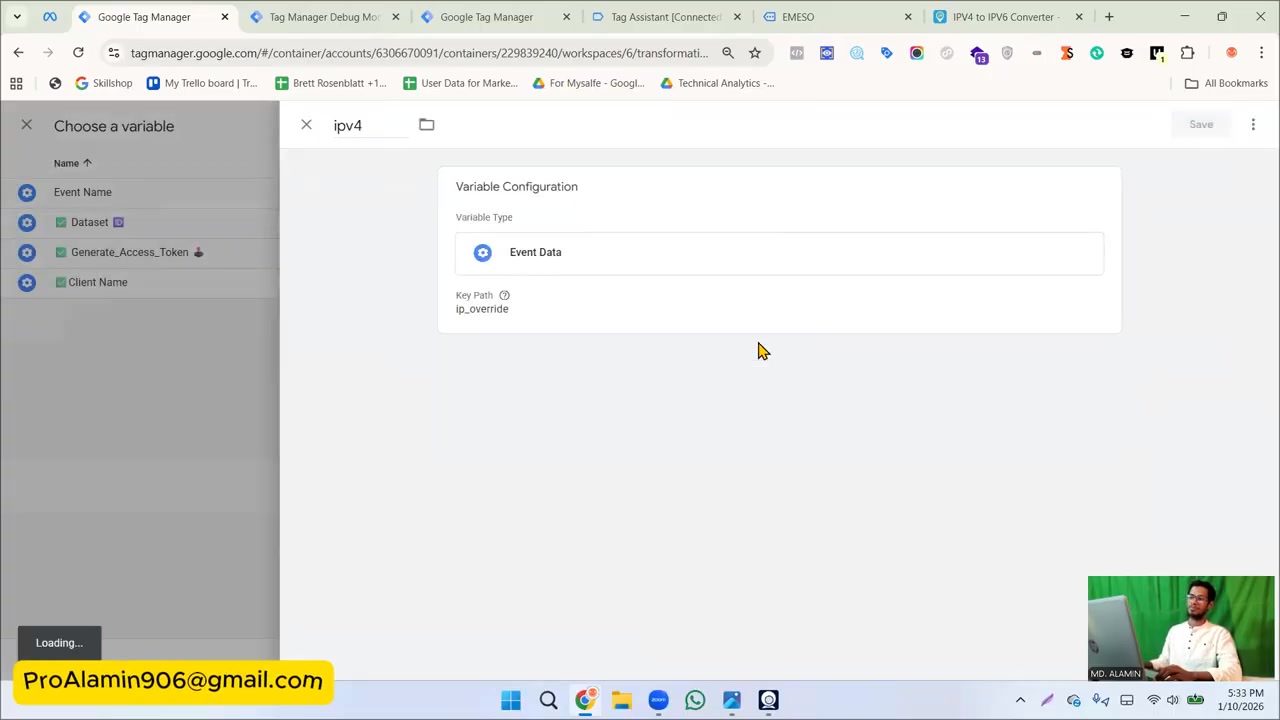The height and width of the screenshot is (720, 1280).
Task: Open the Chrome extensions puzzle icon
Action: 1187,53
